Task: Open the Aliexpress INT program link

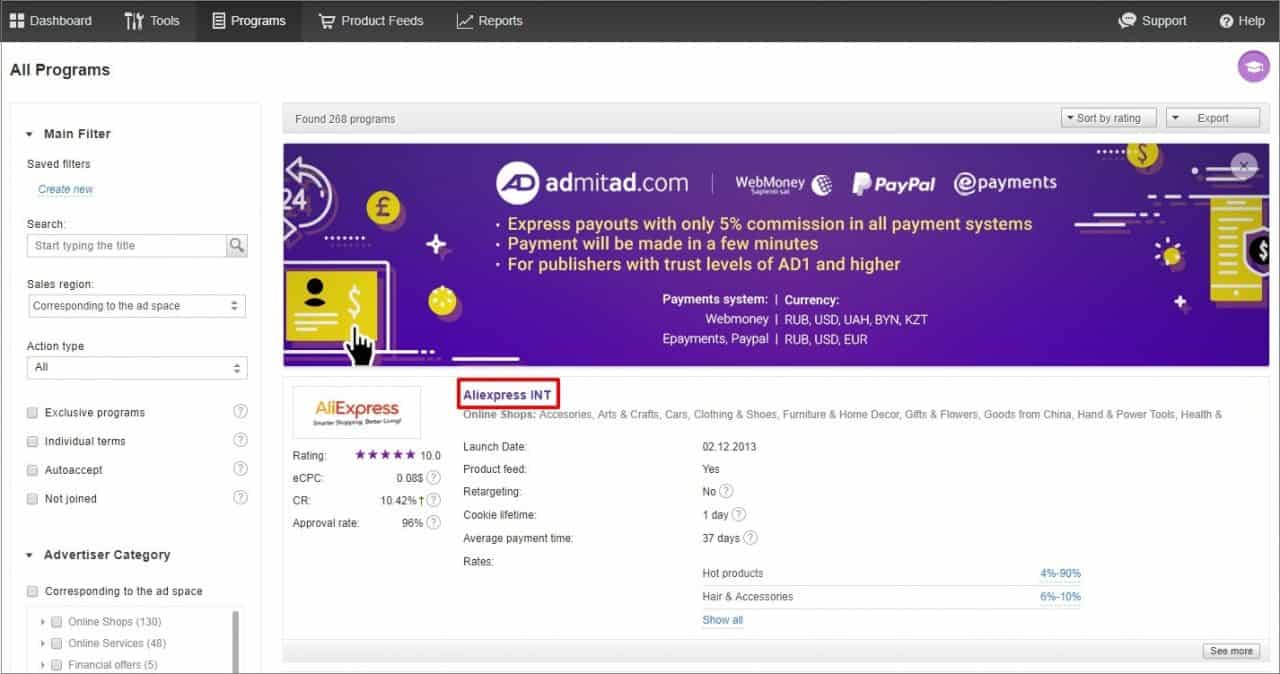Action: 507,395
